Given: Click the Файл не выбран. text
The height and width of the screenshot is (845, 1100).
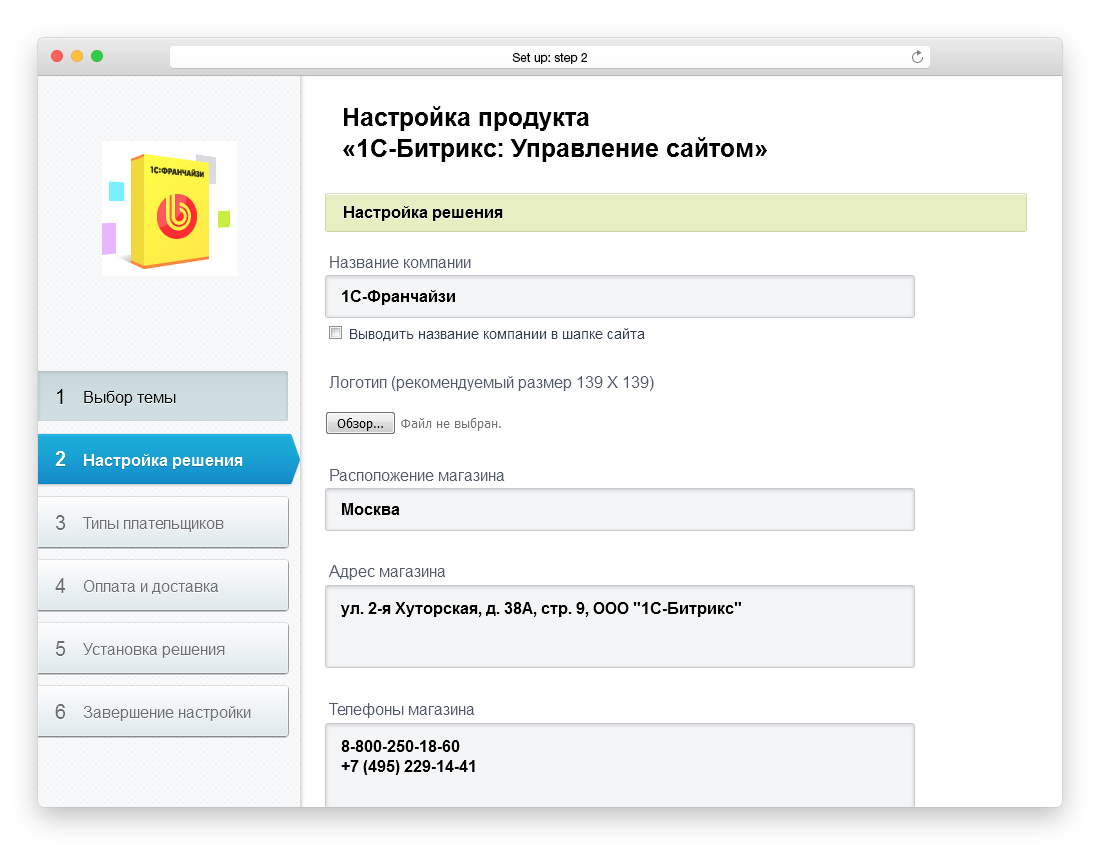Looking at the screenshot, I should pos(450,424).
